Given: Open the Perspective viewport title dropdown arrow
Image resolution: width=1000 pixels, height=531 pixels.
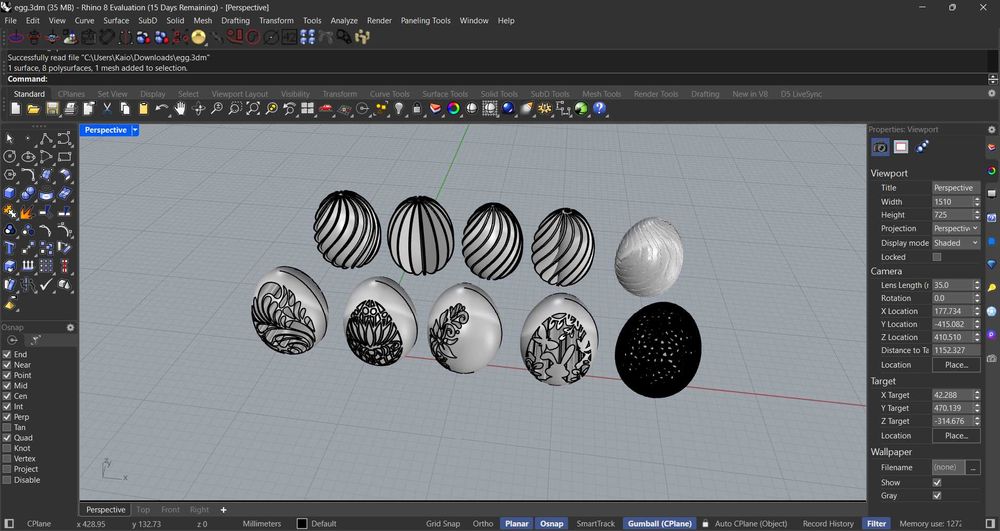Looking at the screenshot, I should click(135, 130).
